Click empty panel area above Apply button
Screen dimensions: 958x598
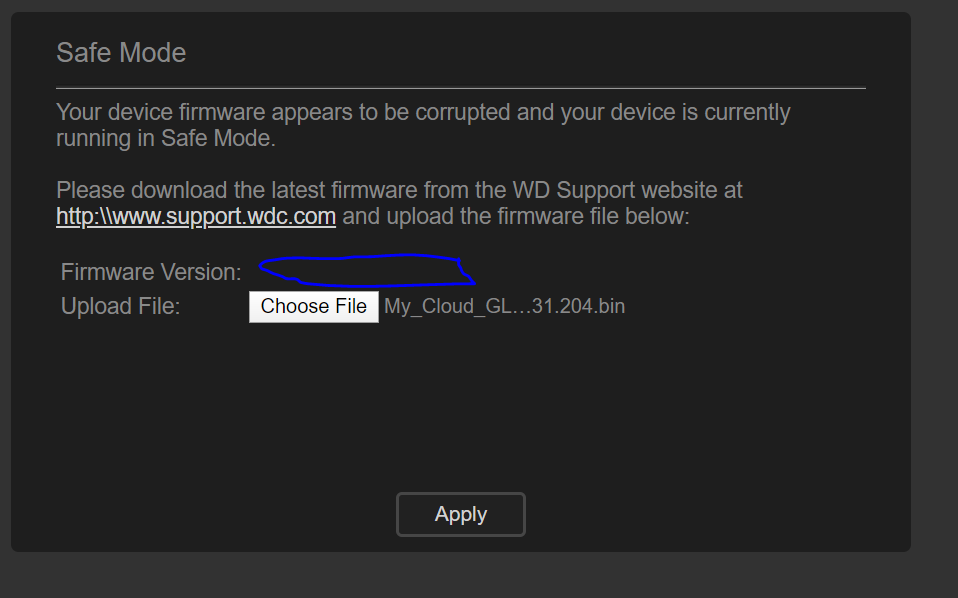(460, 420)
